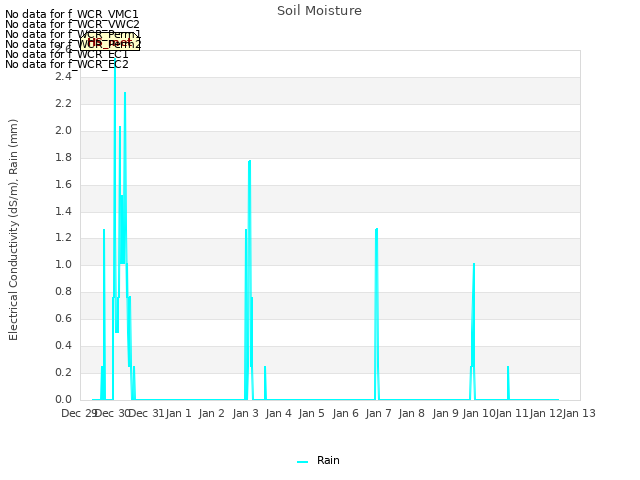The width and height of the screenshot is (640, 480).
Task: Click the cyan Rain legend swatch
Action: [302, 462]
